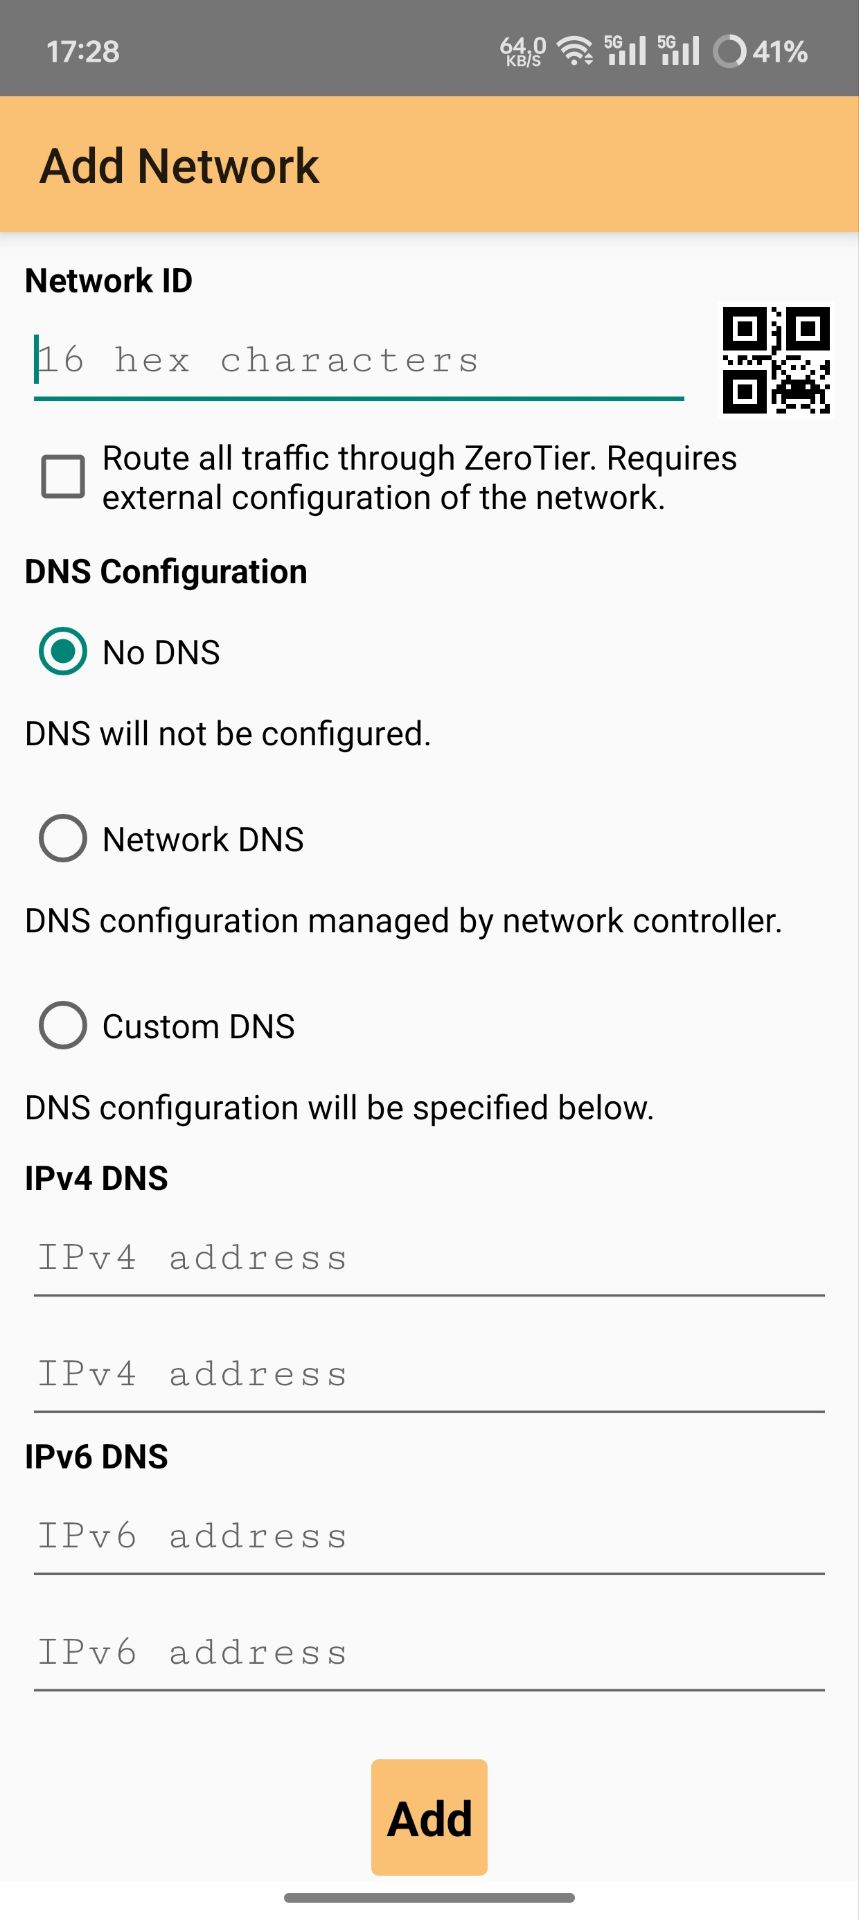Tap the bottom navigation gesture bar
The image size is (859, 1920).
point(429,1897)
